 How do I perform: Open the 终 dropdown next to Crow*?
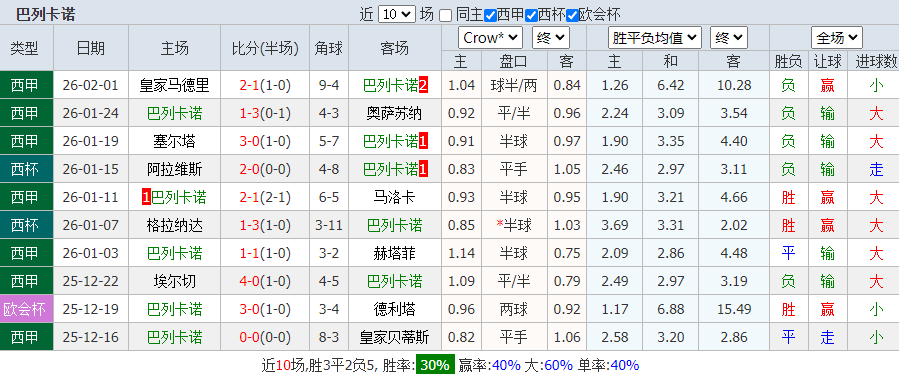[x=550, y=38]
